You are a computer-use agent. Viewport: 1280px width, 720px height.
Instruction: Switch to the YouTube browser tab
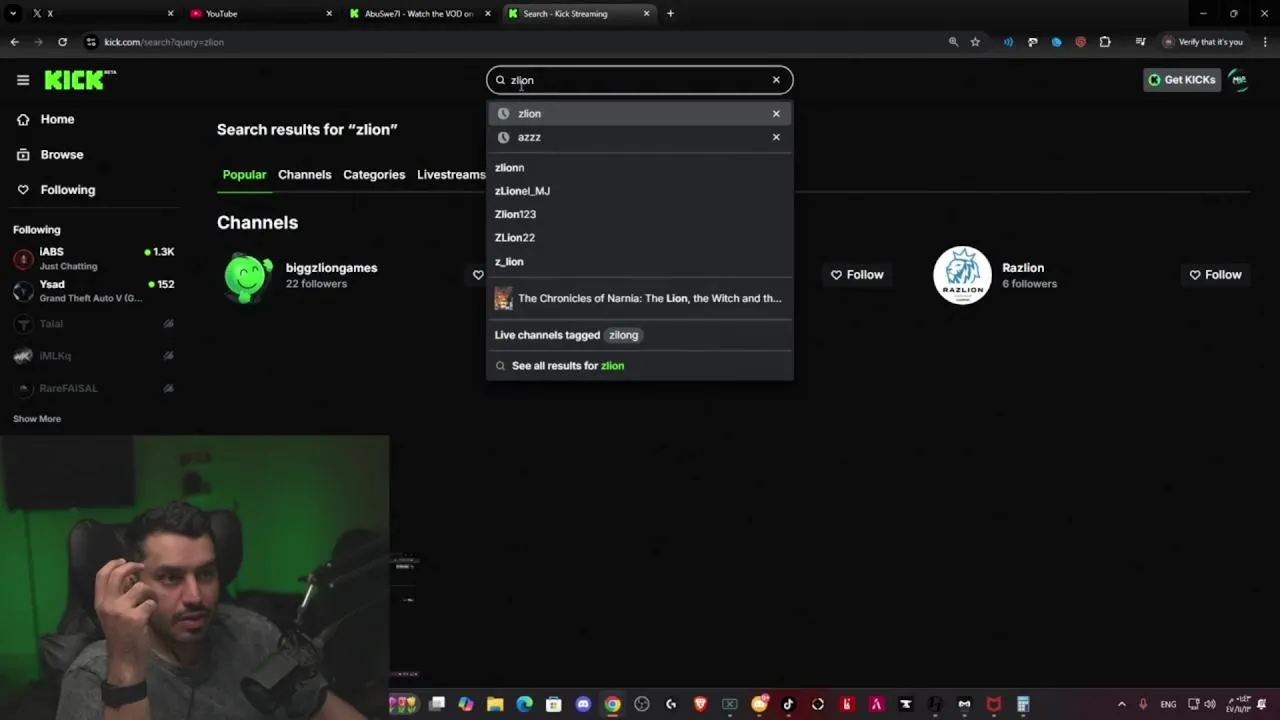click(x=260, y=13)
